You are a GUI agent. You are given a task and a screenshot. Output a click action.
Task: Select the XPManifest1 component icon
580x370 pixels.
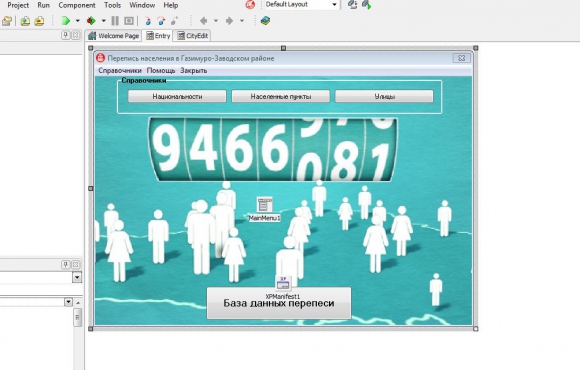(283, 283)
